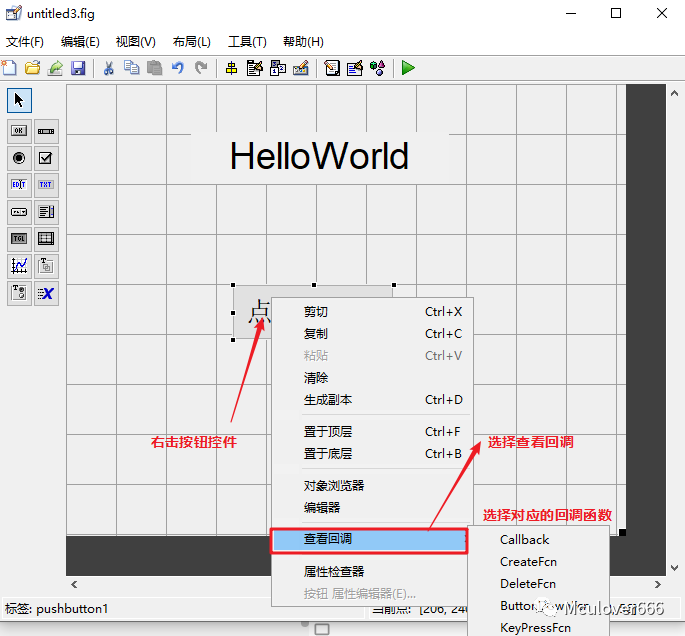This screenshot has height=636, width=685.
Task: Click the vertical scrollbar down arrow
Action: pyautogui.click(x=675, y=568)
